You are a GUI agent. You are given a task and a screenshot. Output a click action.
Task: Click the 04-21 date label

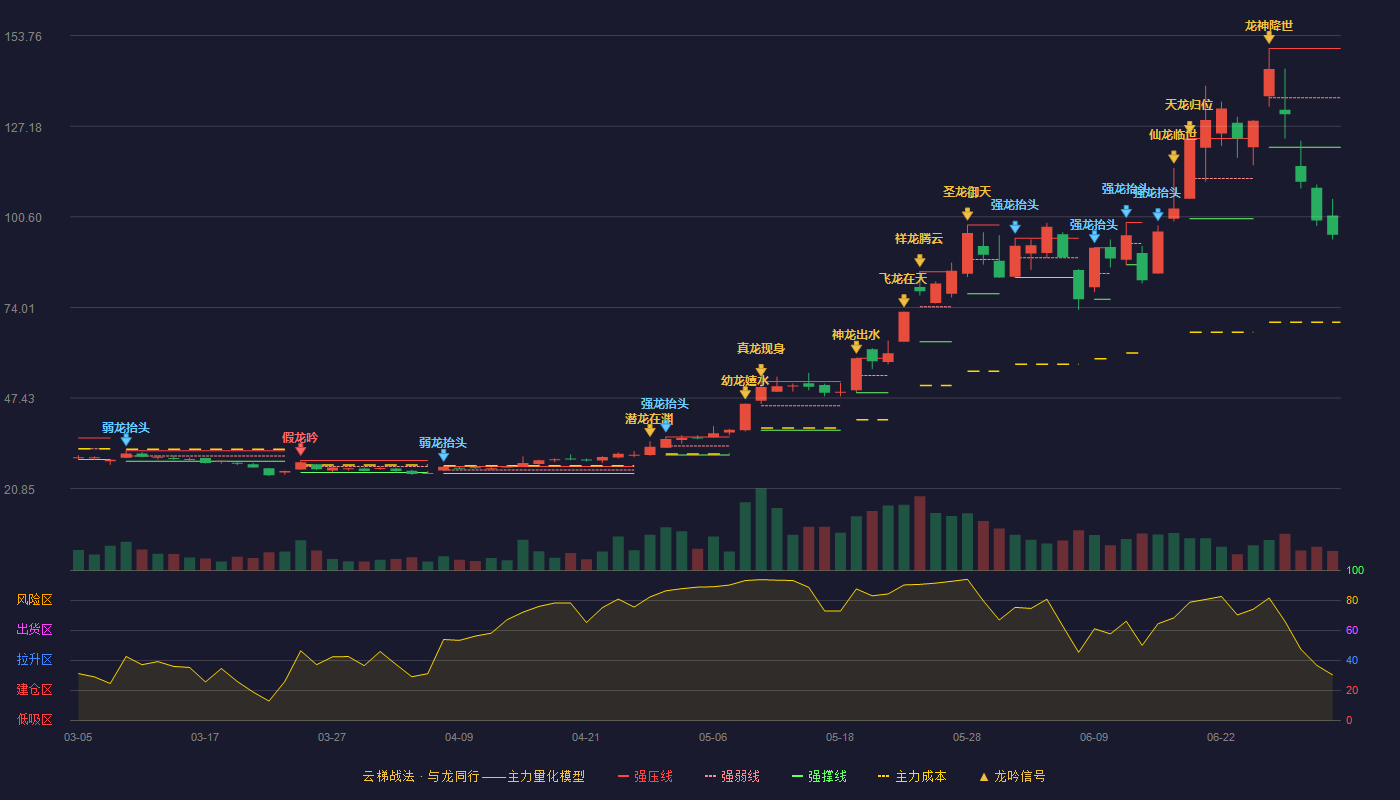(x=586, y=737)
